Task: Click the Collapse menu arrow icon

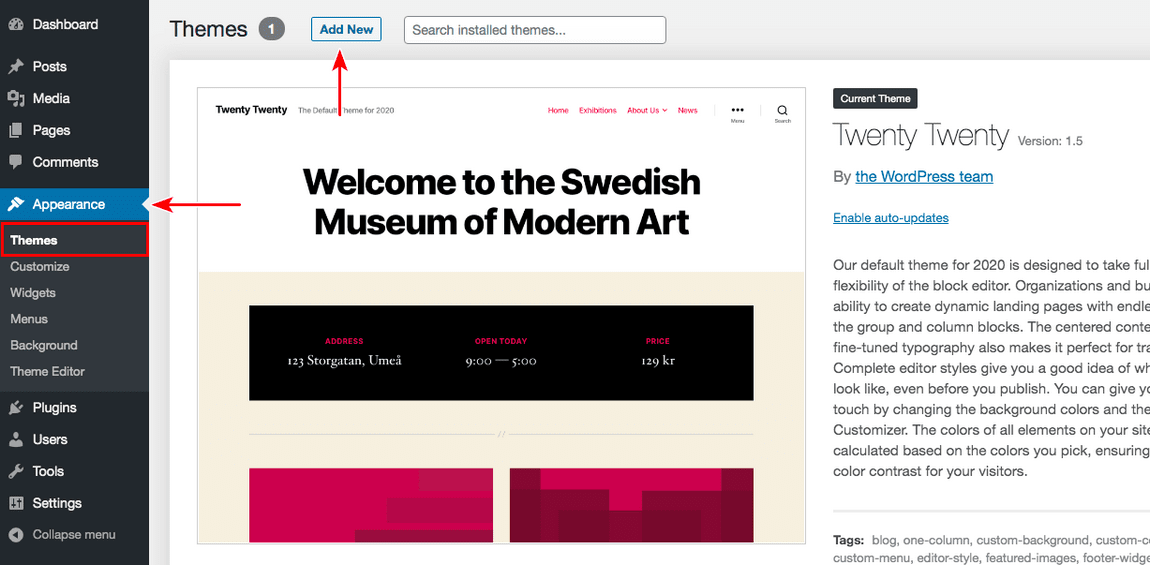Action: pos(15,535)
